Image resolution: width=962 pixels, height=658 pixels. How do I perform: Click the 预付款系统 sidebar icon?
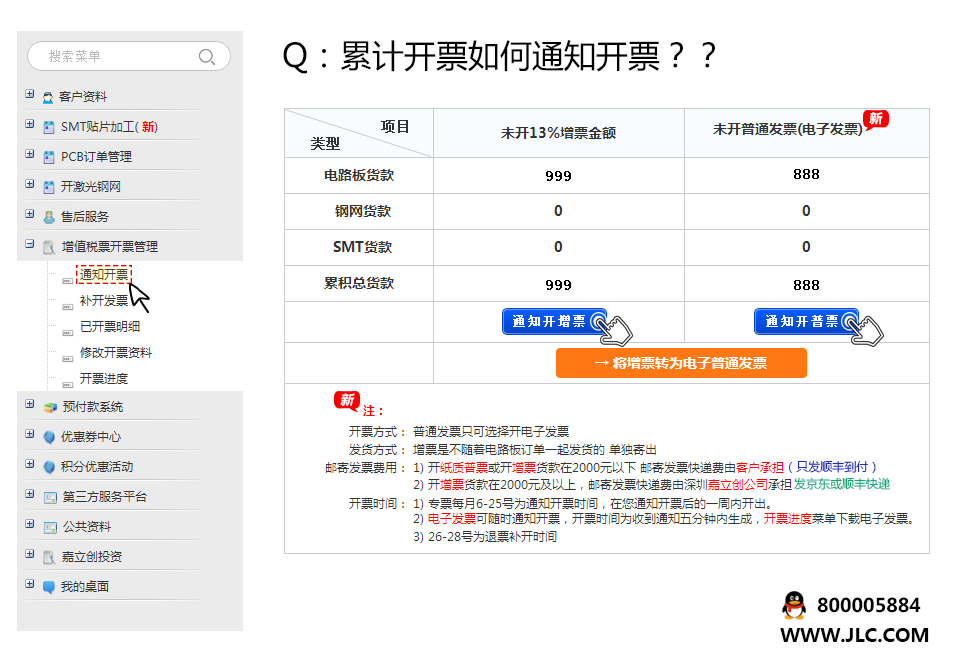click(x=50, y=405)
